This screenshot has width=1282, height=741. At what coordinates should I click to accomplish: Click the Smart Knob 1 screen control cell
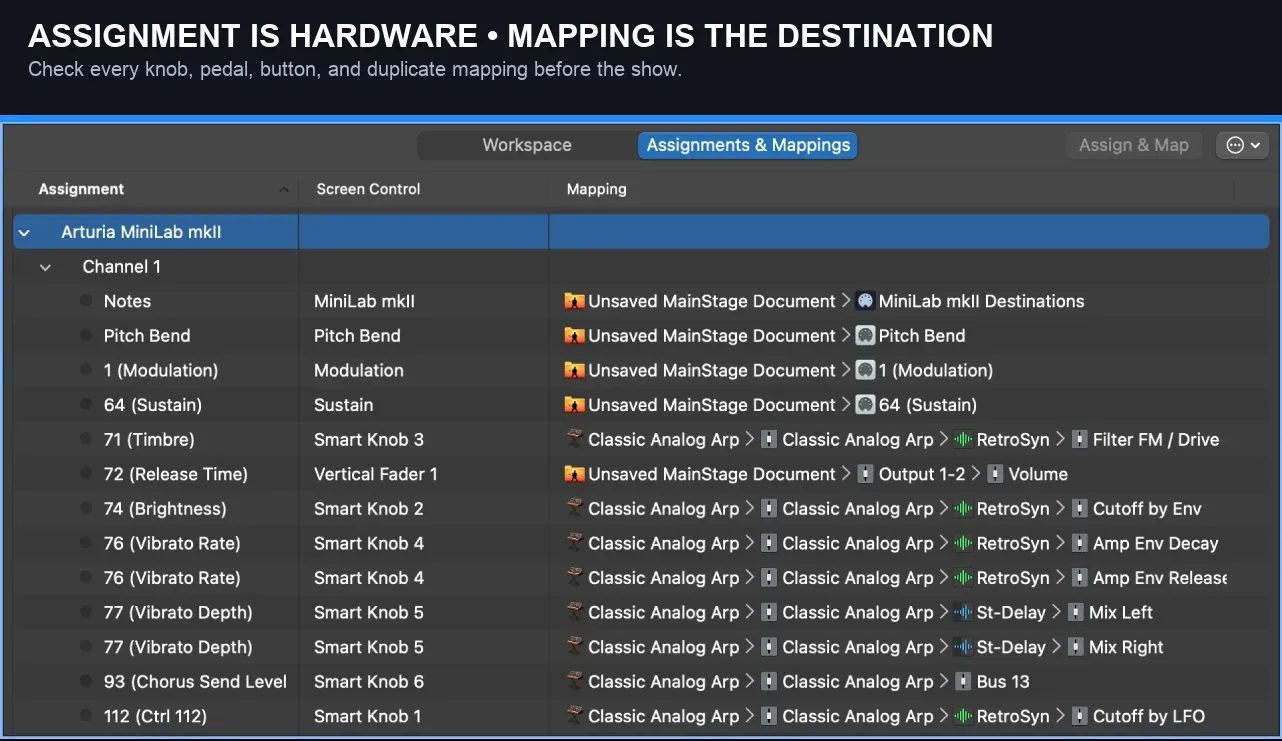[x=368, y=716]
